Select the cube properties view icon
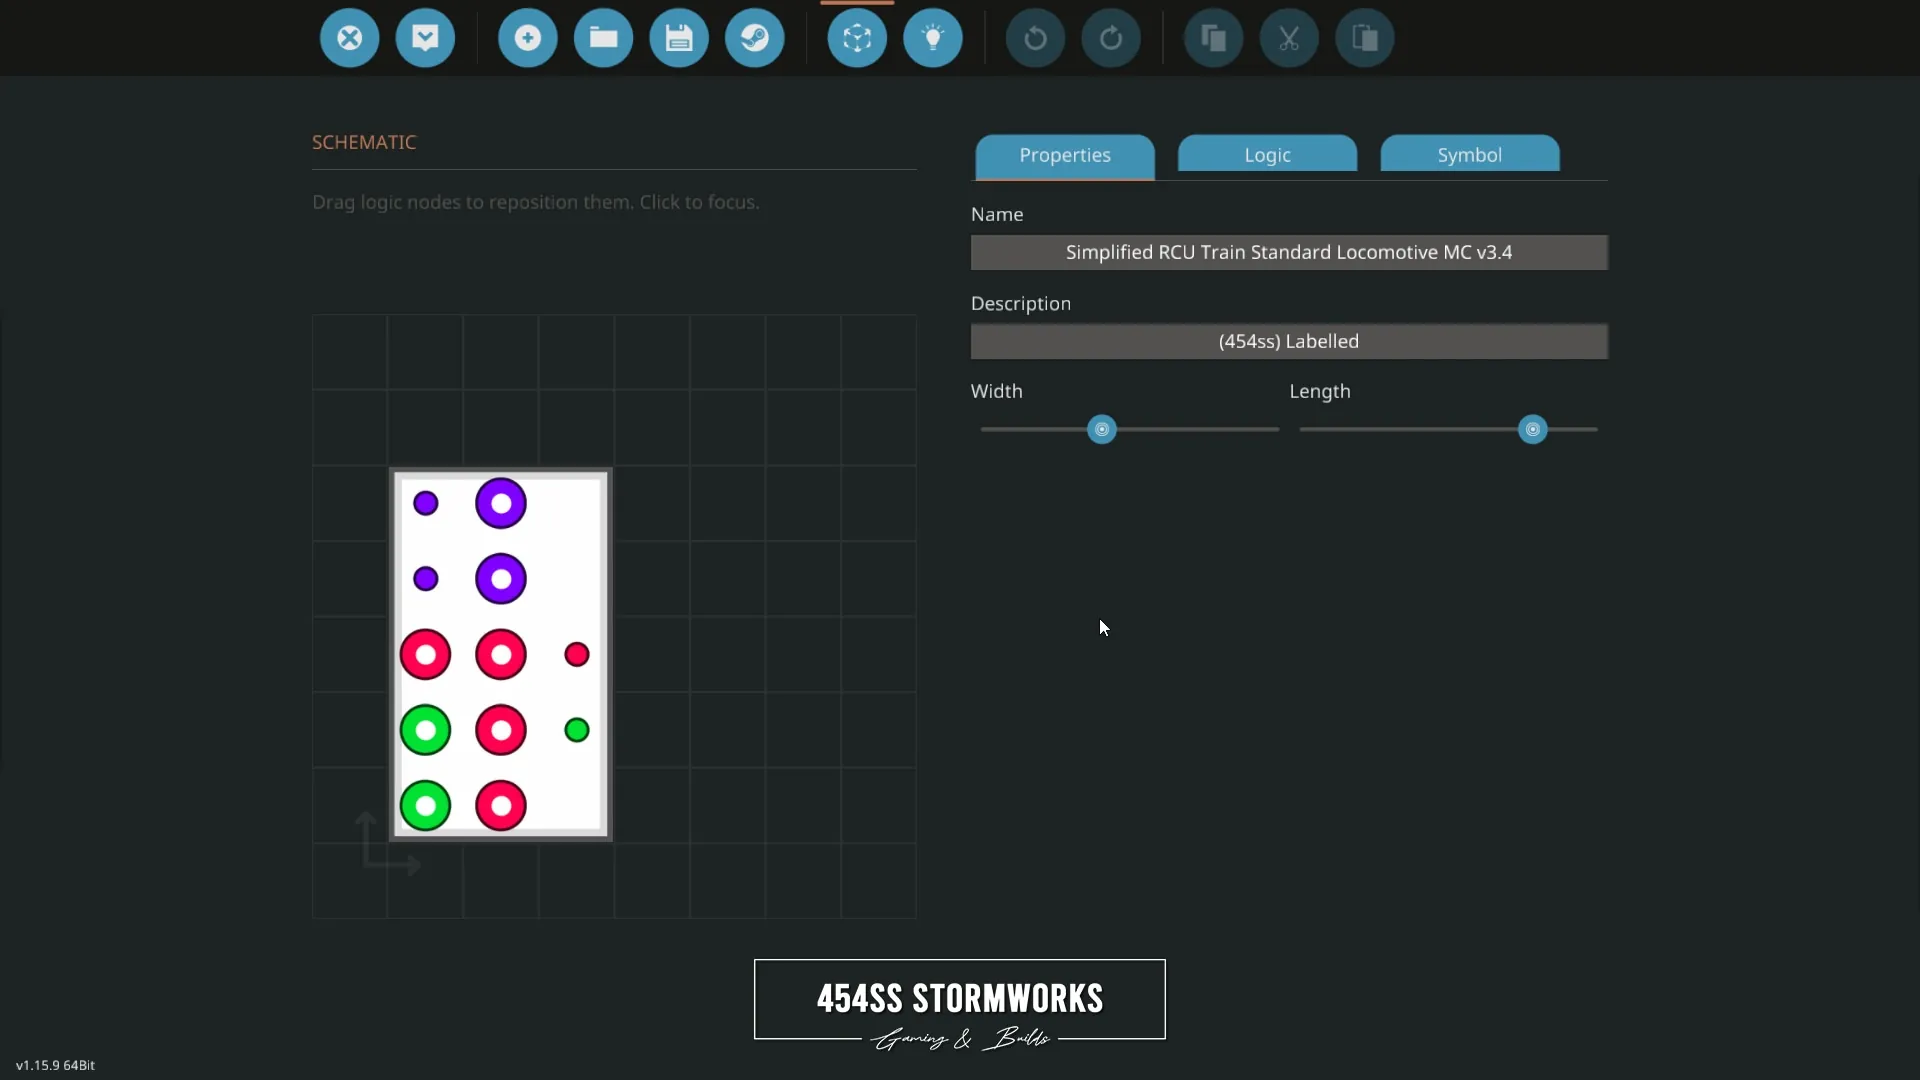The image size is (1920, 1080). (x=857, y=38)
